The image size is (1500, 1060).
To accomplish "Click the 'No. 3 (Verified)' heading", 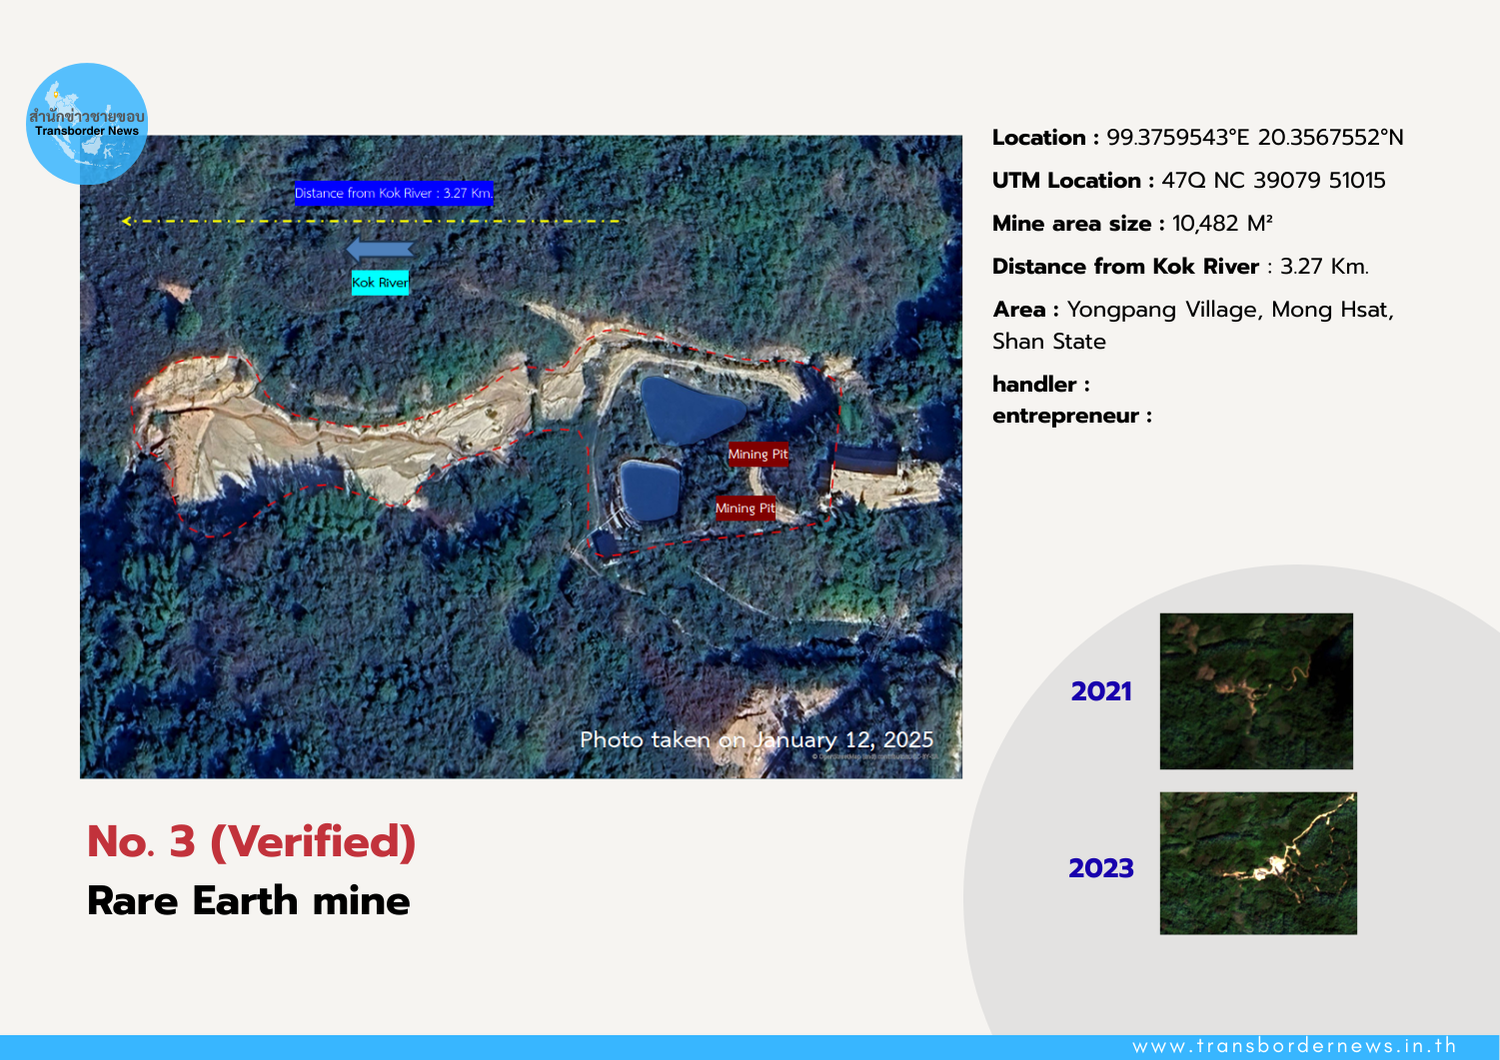I will 251,842.
